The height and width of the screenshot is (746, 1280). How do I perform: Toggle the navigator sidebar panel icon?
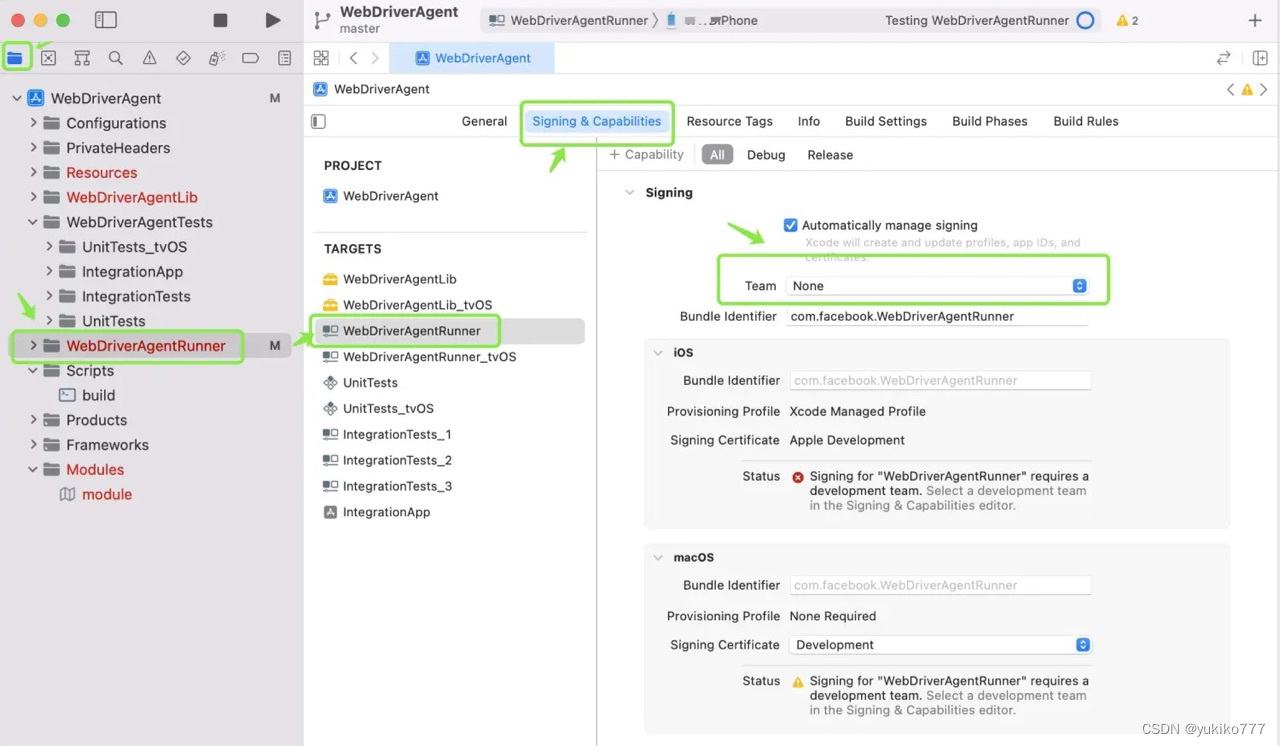click(105, 20)
